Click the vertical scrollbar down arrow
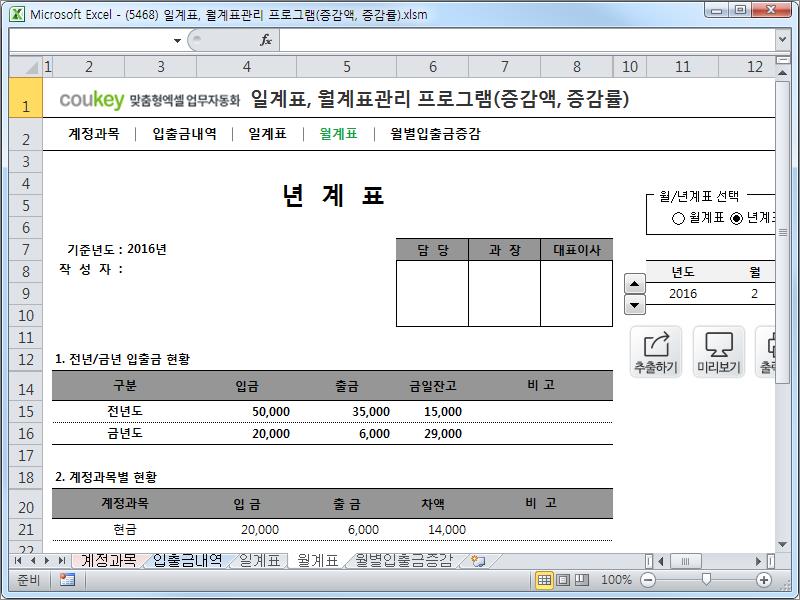 point(782,544)
